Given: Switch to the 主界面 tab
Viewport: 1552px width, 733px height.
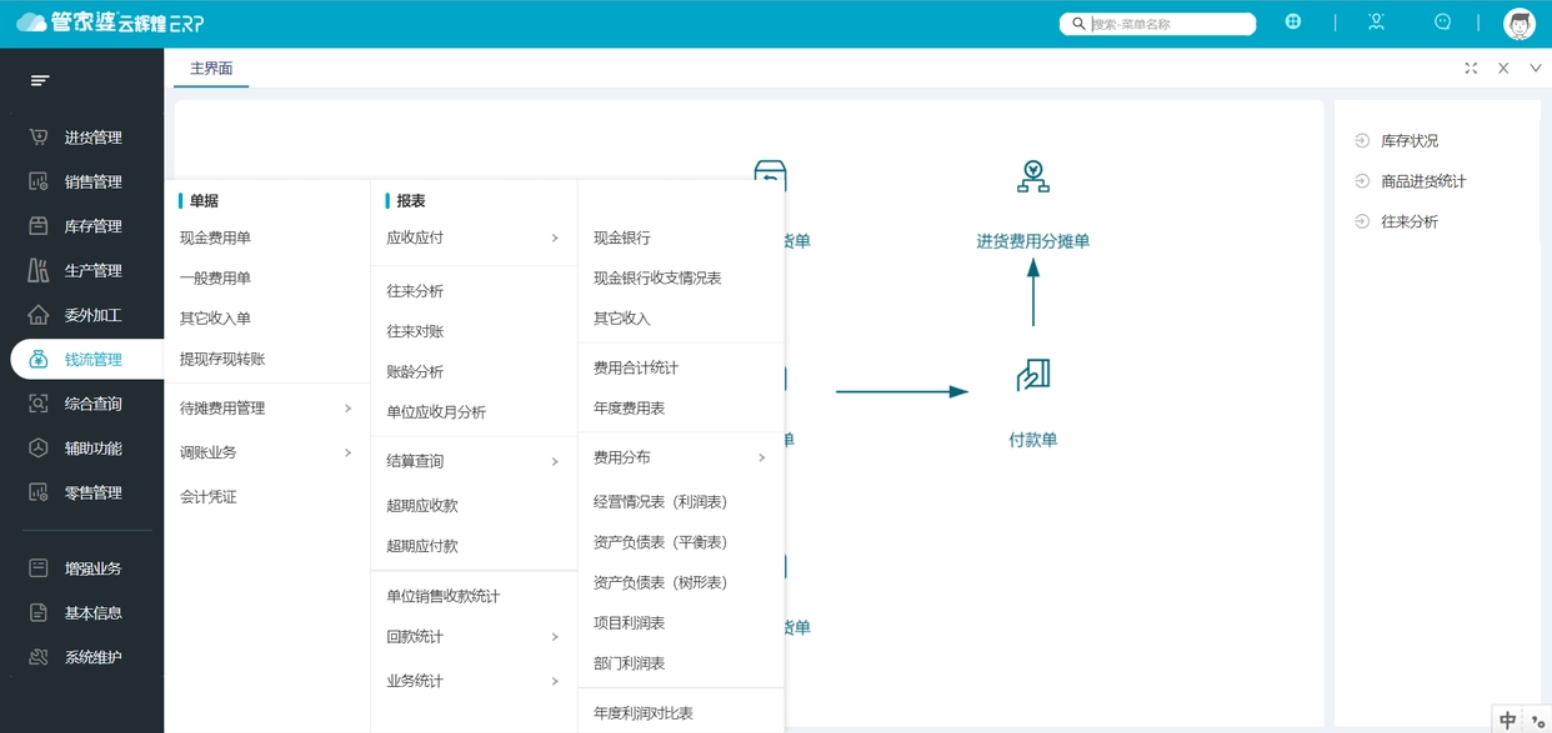Looking at the screenshot, I should pos(211,69).
